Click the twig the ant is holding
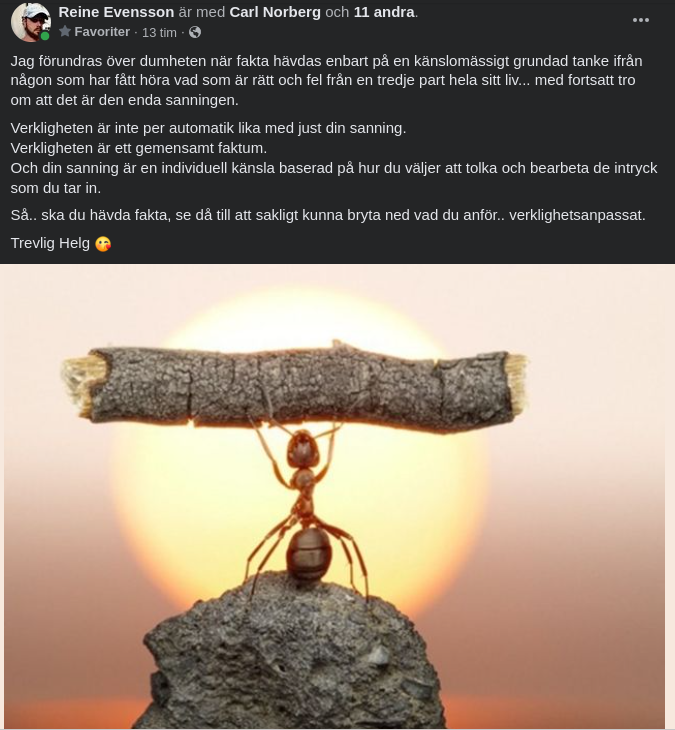This screenshot has height=730, width=675. [295, 387]
